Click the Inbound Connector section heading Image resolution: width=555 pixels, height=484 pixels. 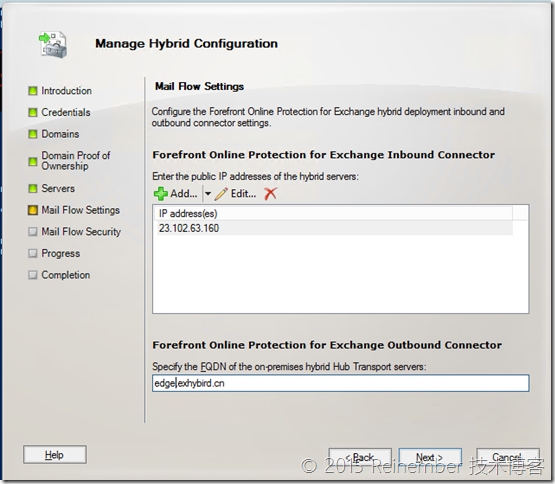coord(324,155)
